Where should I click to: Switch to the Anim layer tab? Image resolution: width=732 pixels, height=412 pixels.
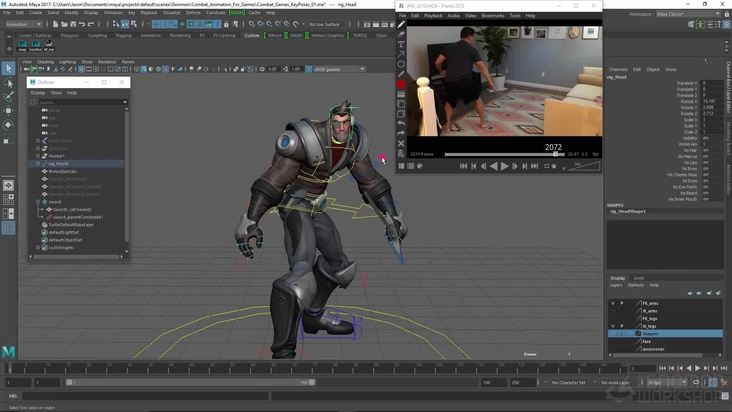(x=639, y=278)
